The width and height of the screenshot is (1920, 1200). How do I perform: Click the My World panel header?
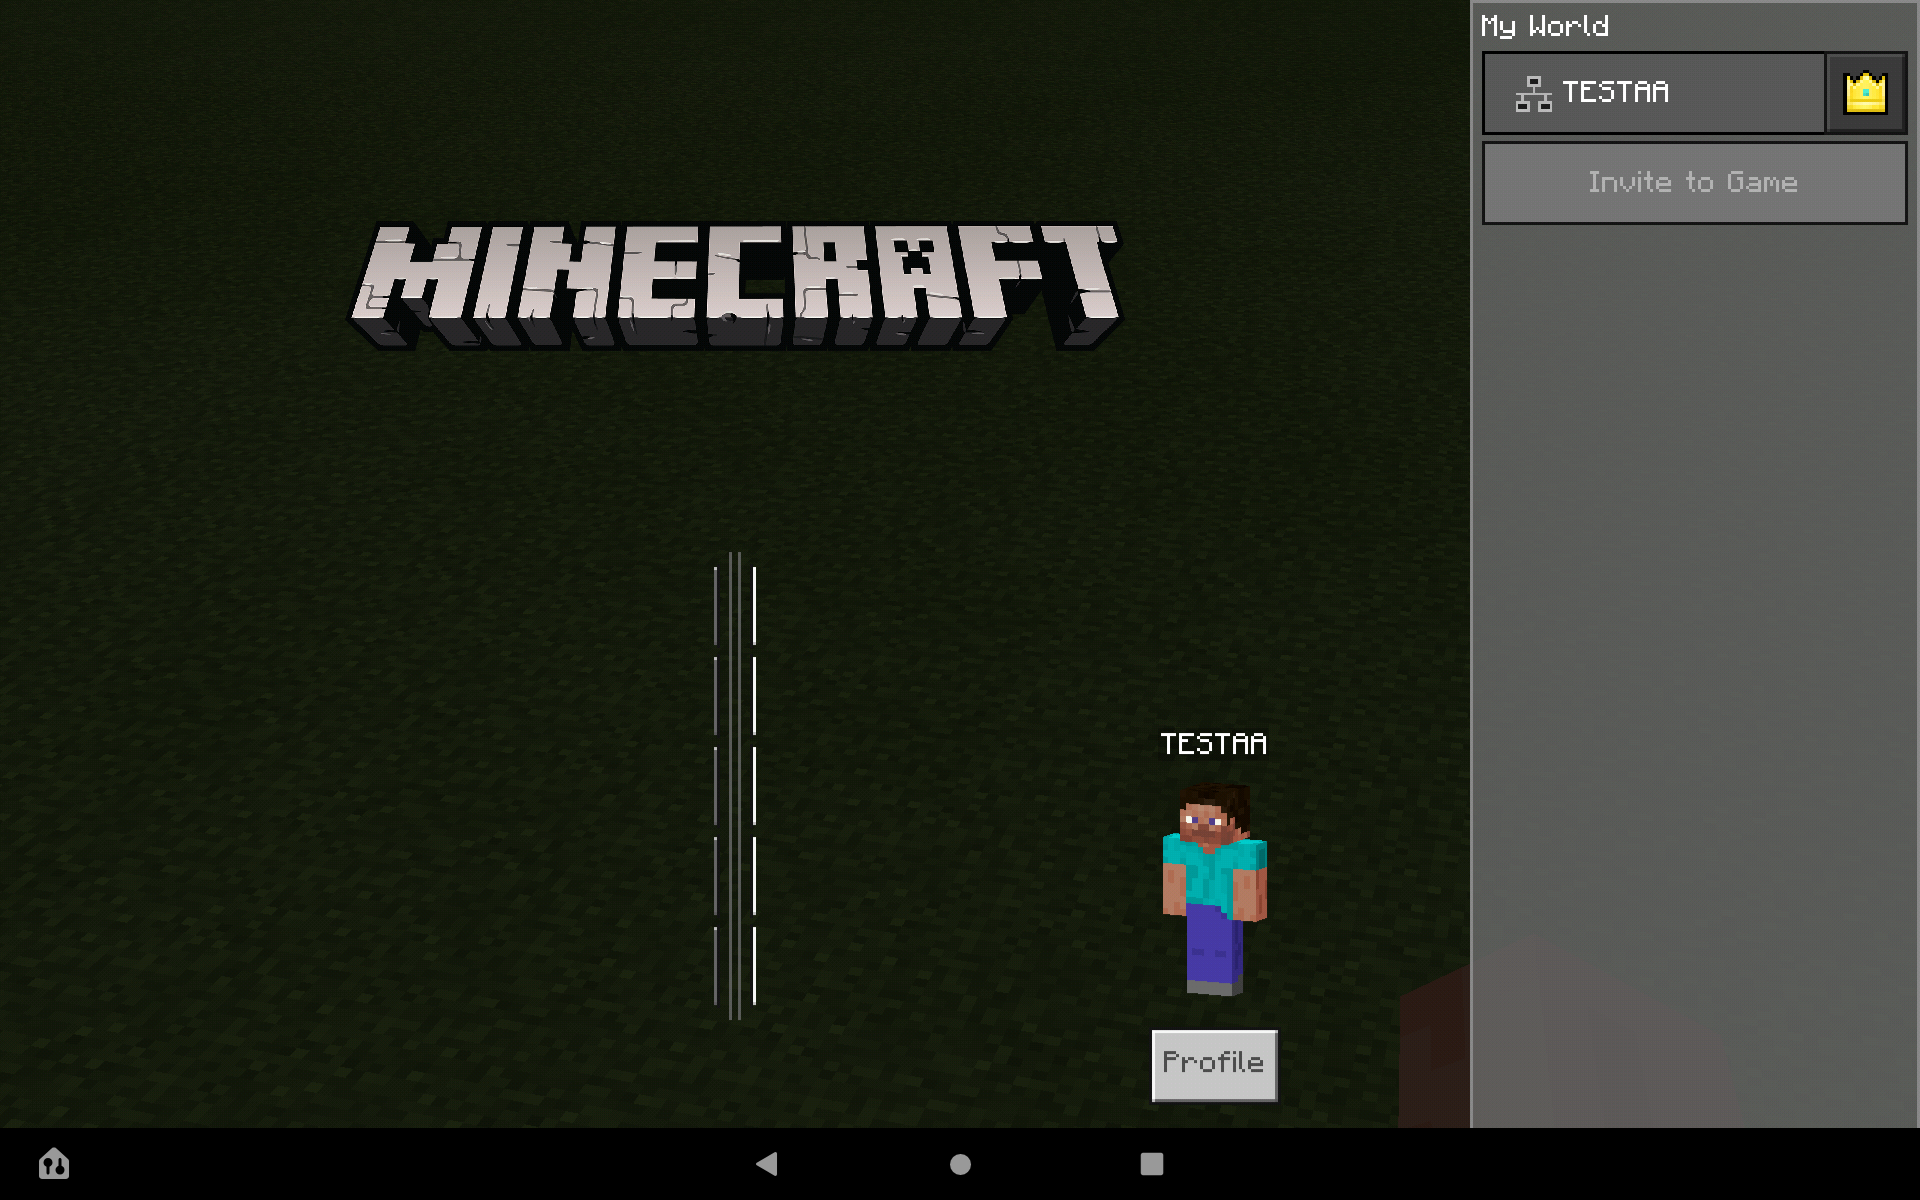point(1544,26)
